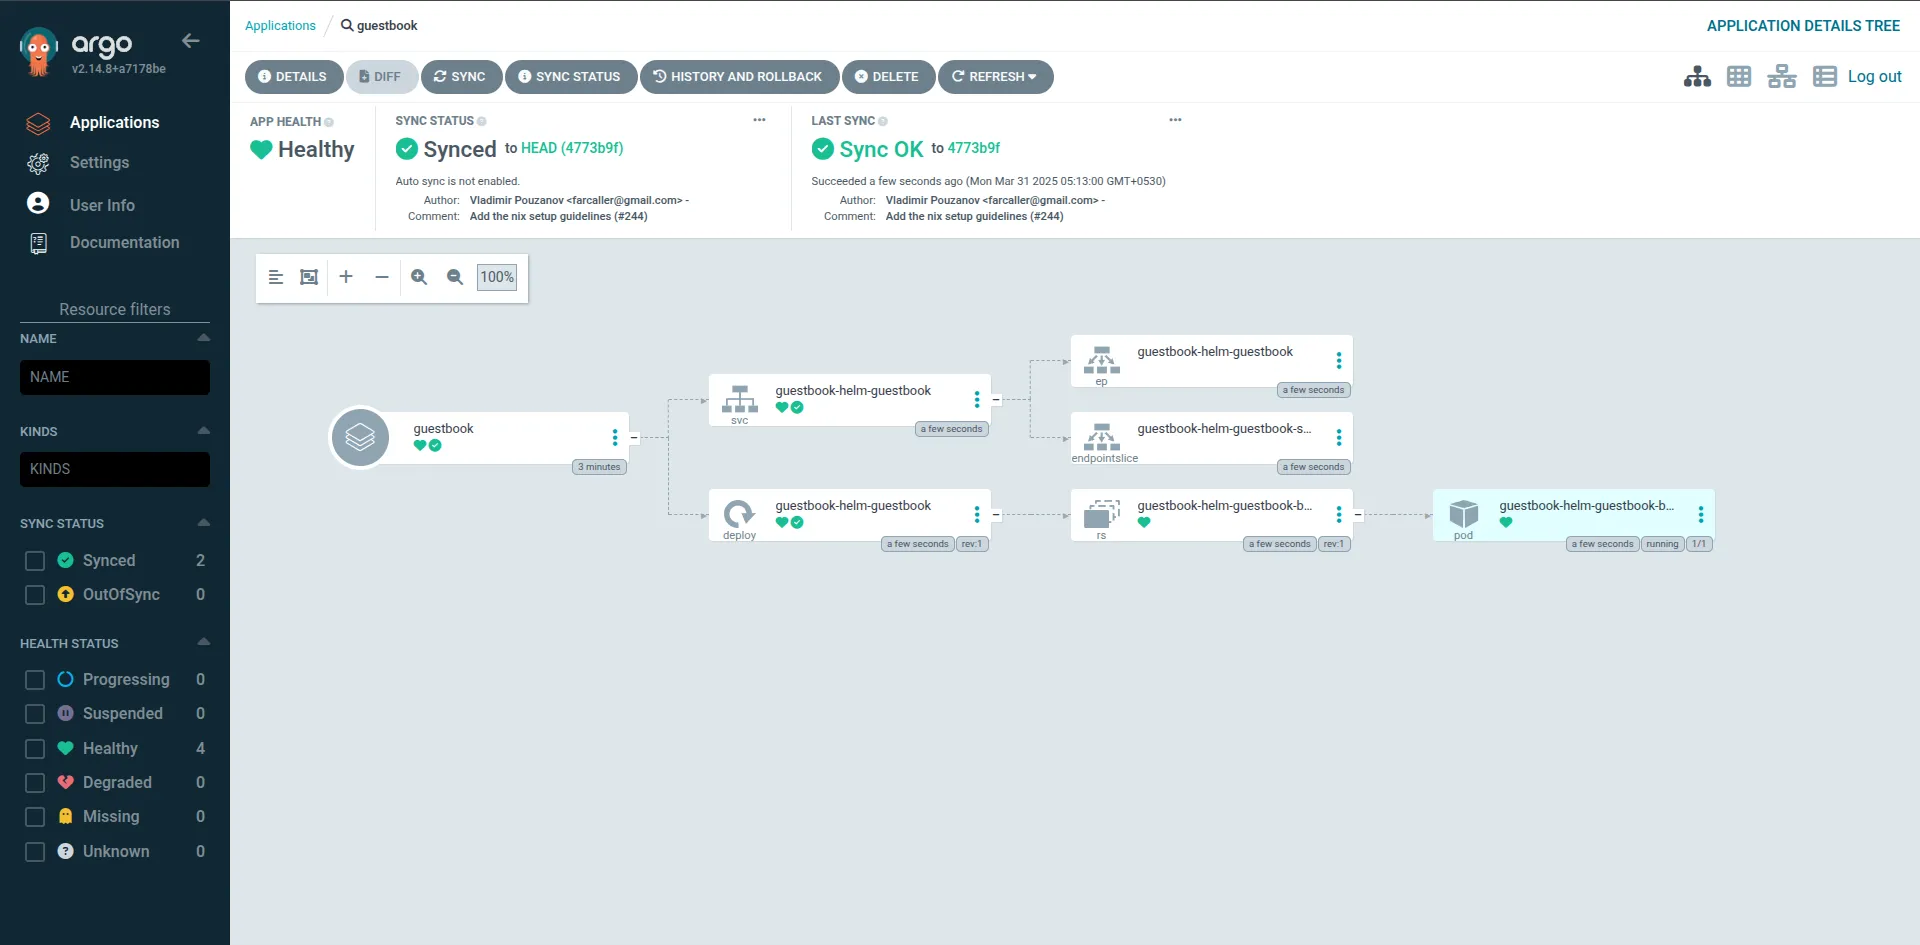Check the Unknown health filter

35,852
